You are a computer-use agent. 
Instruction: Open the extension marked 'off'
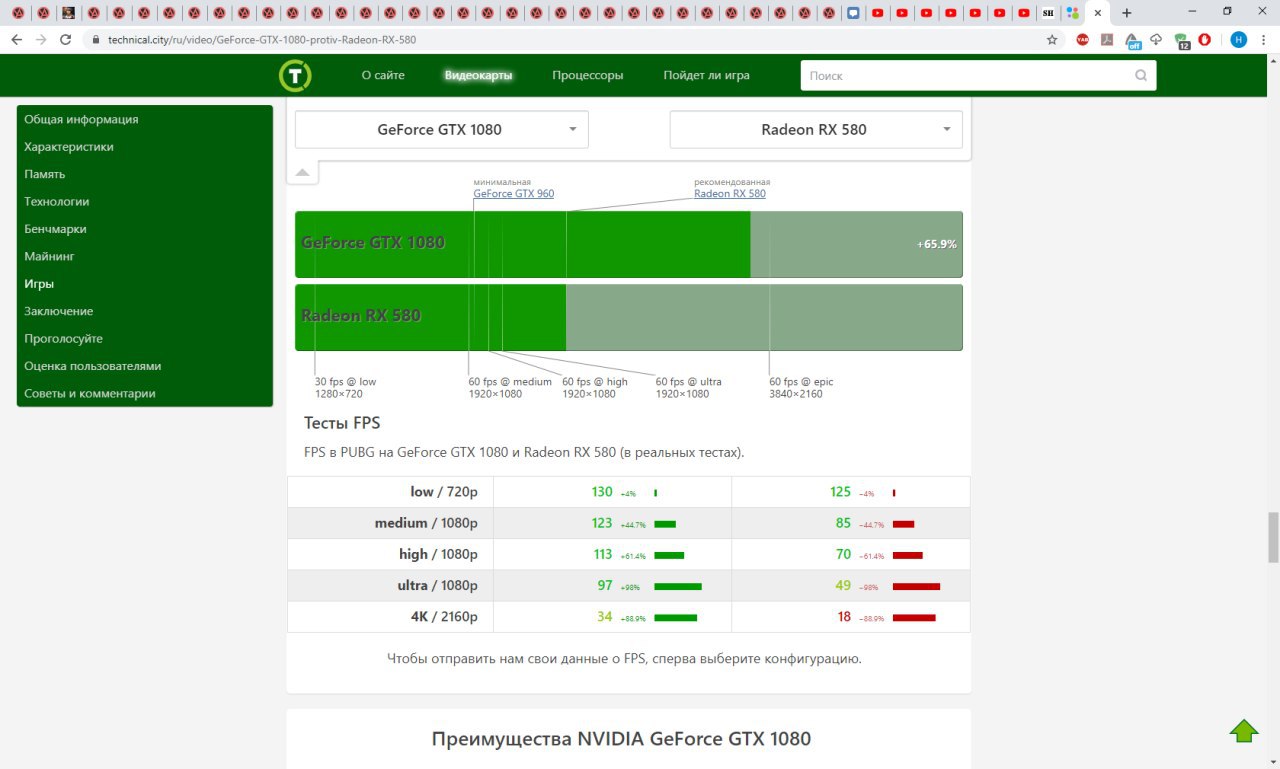1133,41
